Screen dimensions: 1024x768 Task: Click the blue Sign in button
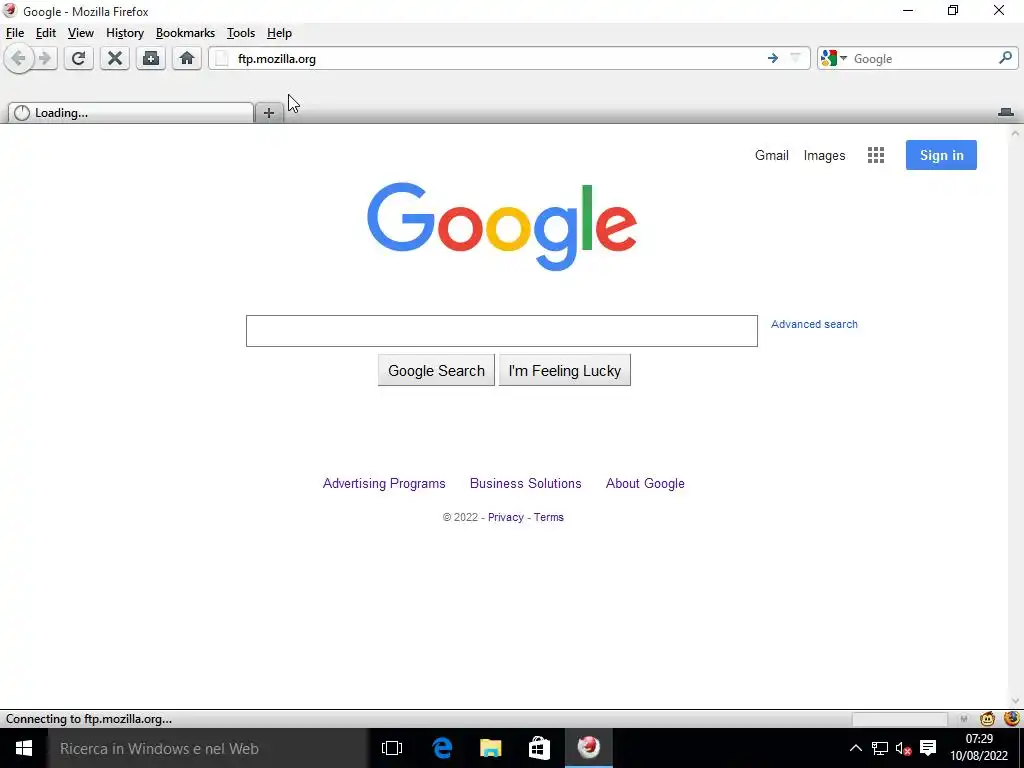coord(941,155)
